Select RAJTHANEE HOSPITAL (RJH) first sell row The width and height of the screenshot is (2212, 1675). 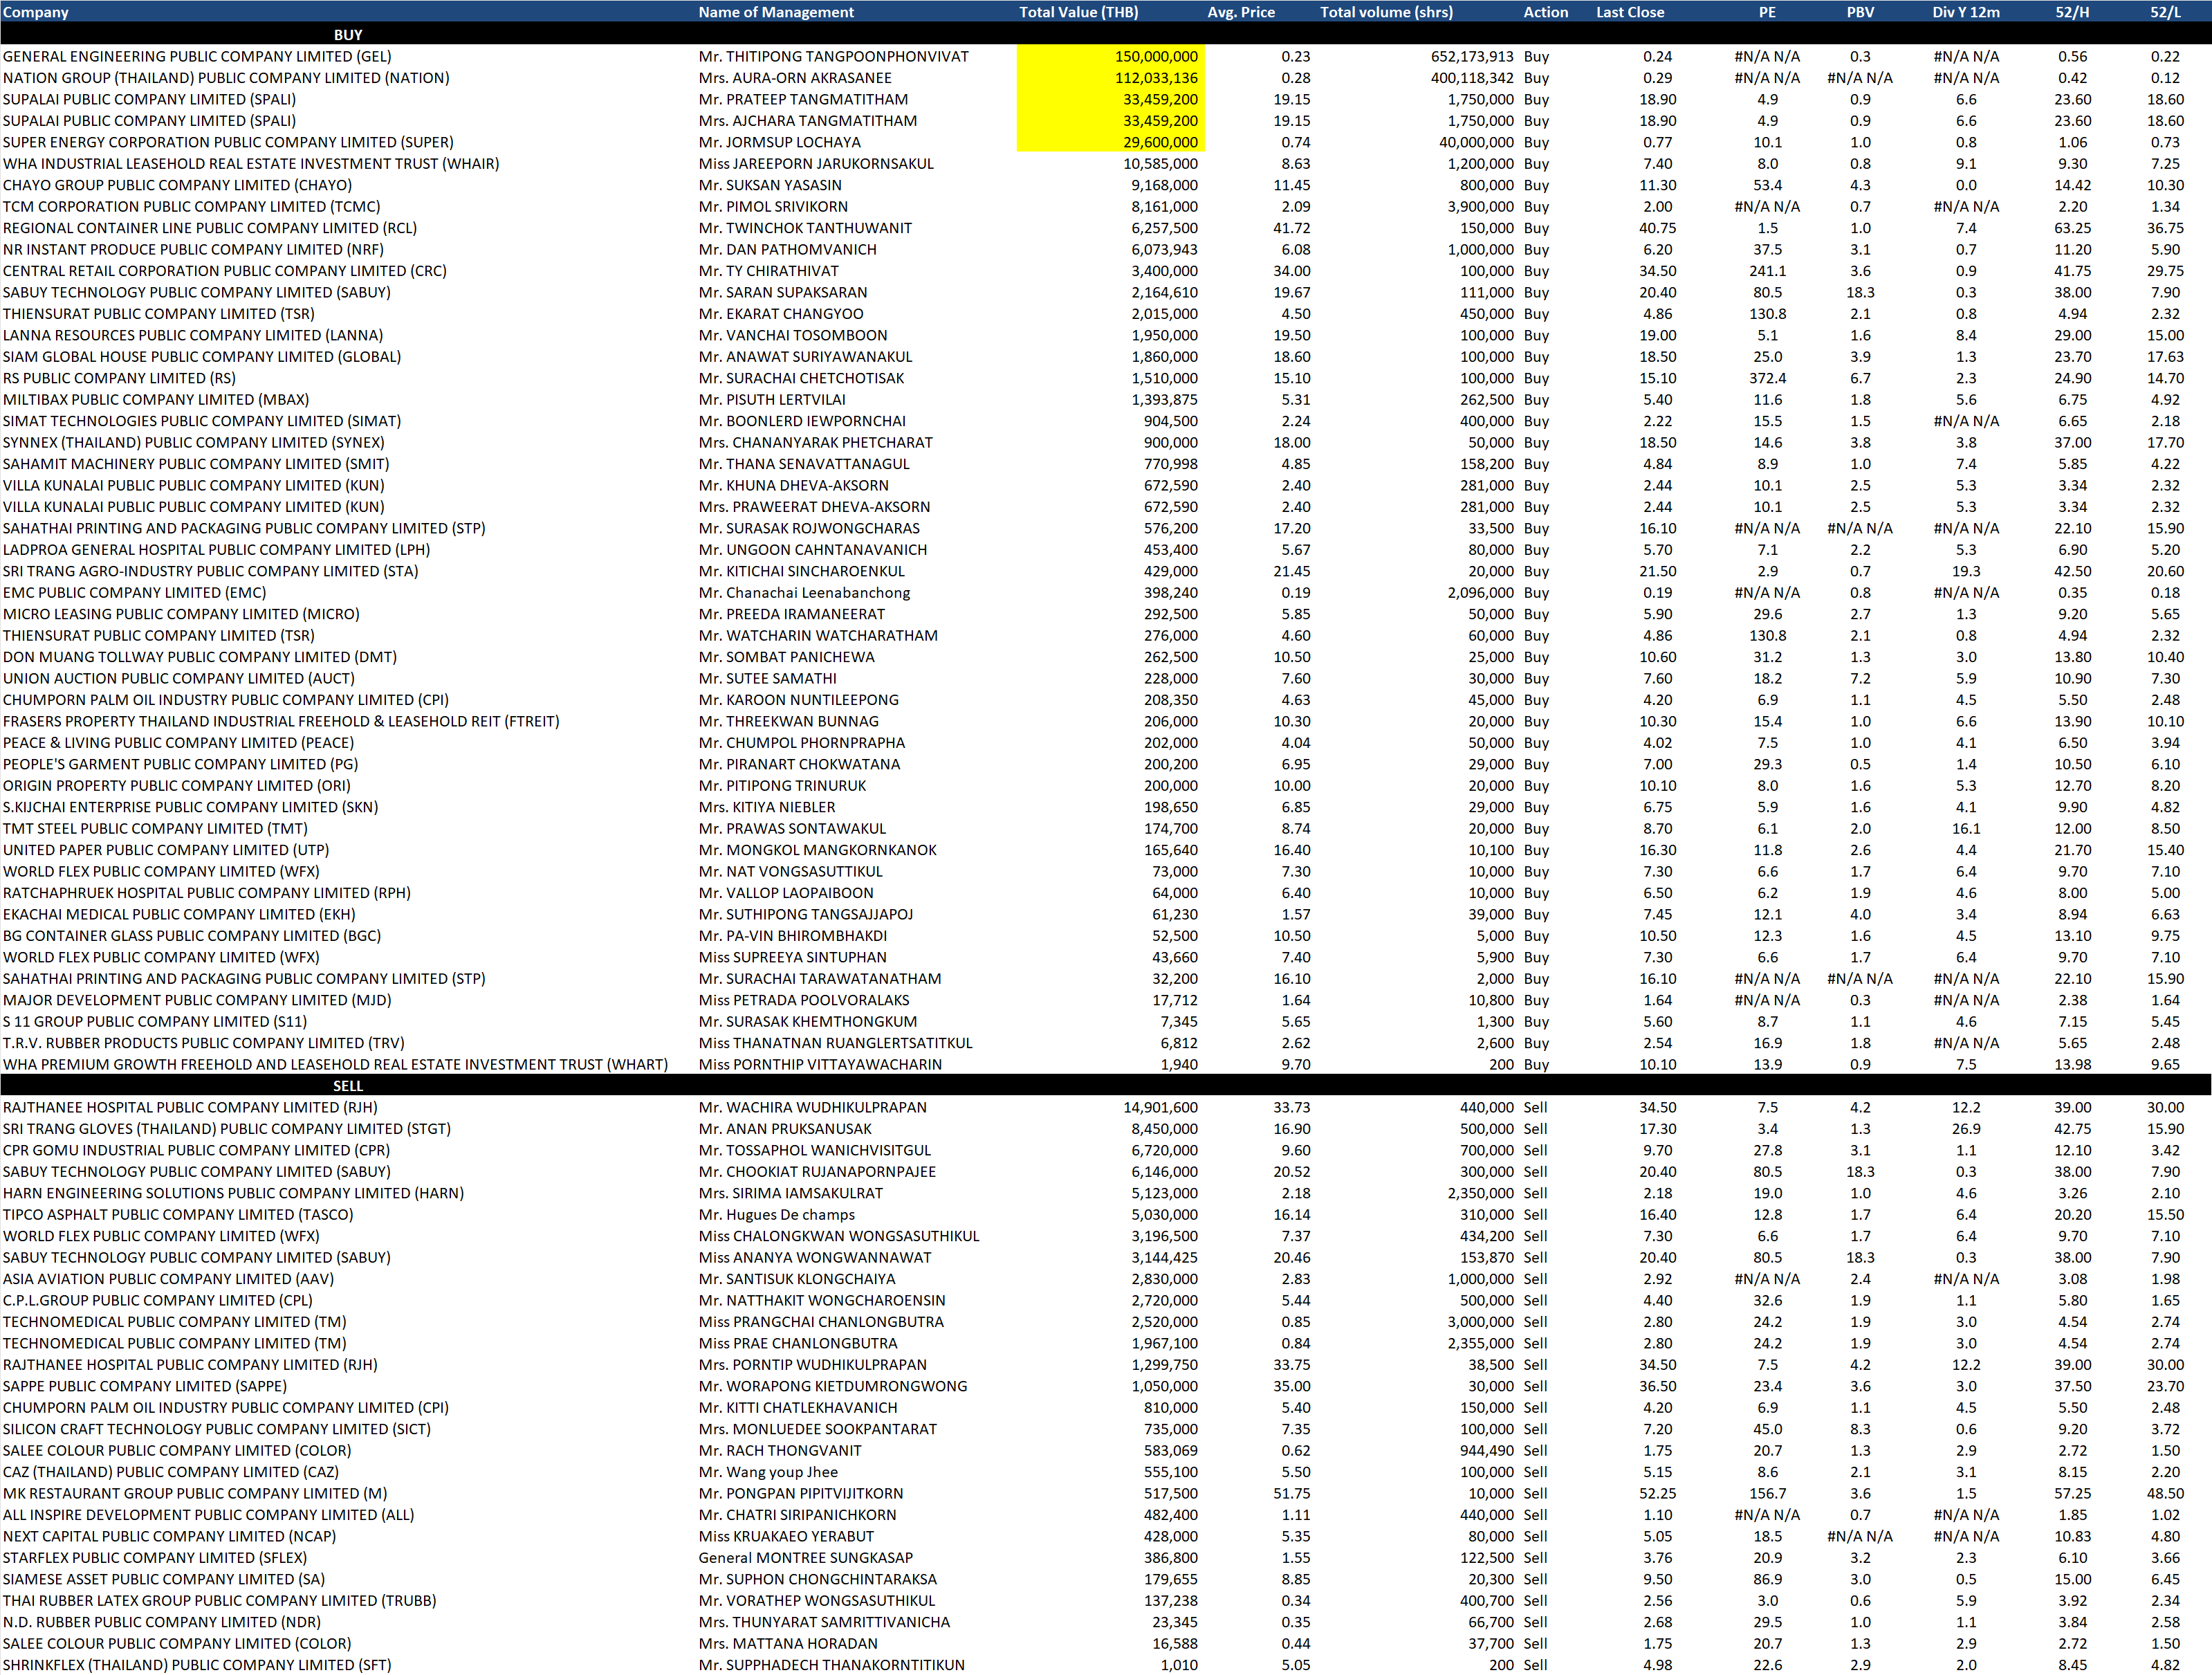pyautogui.click(x=190, y=1108)
